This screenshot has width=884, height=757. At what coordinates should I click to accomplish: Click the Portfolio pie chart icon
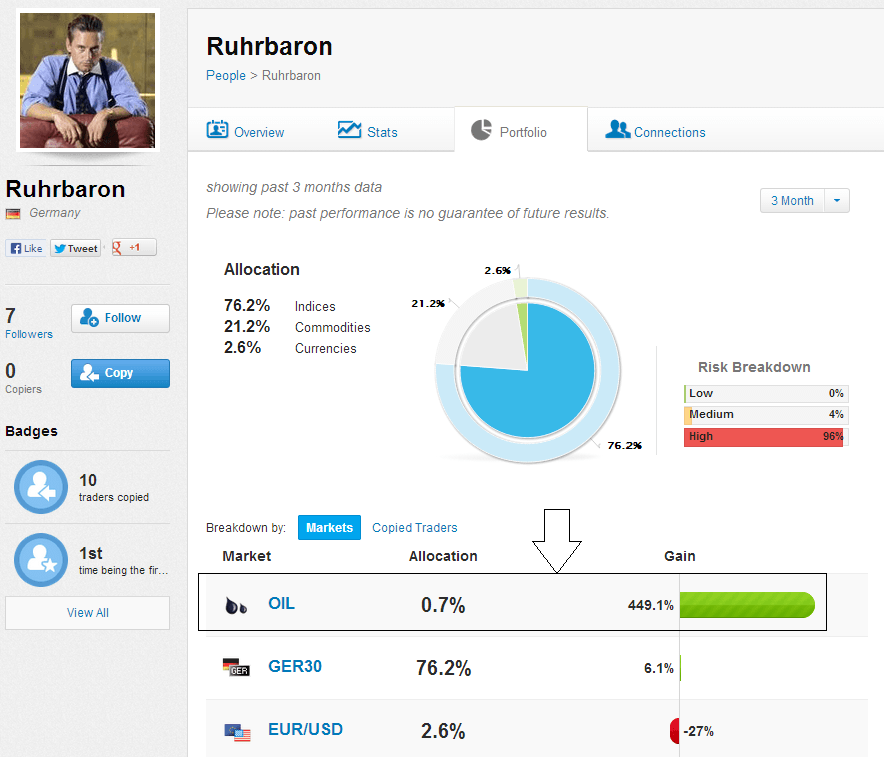(x=482, y=129)
